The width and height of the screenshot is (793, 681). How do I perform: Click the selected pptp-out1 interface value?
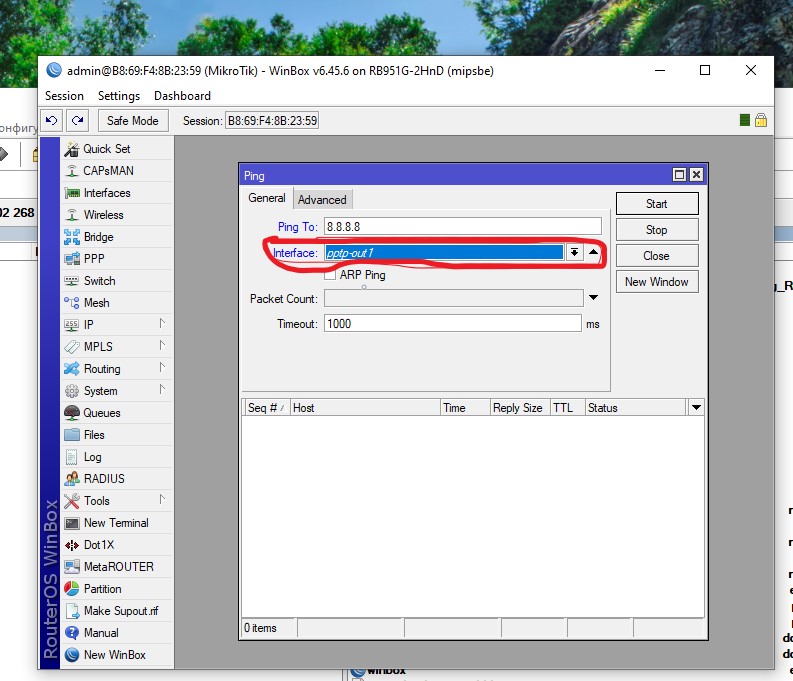tap(444, 252)
